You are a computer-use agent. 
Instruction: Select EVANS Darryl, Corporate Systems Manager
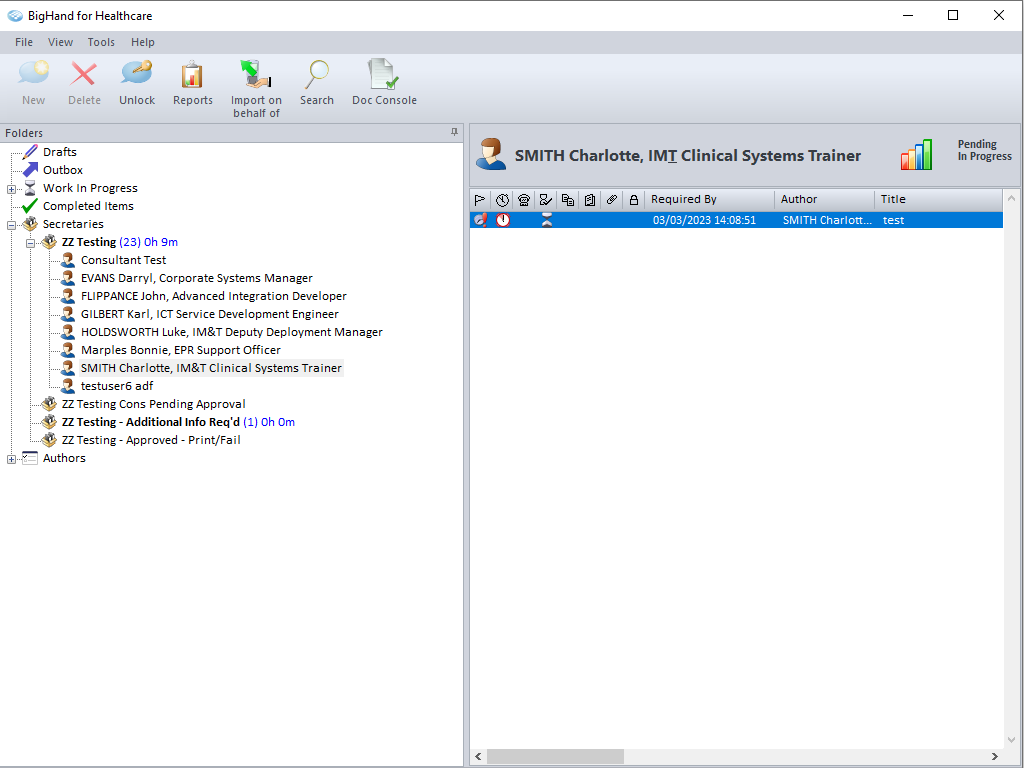197,278
